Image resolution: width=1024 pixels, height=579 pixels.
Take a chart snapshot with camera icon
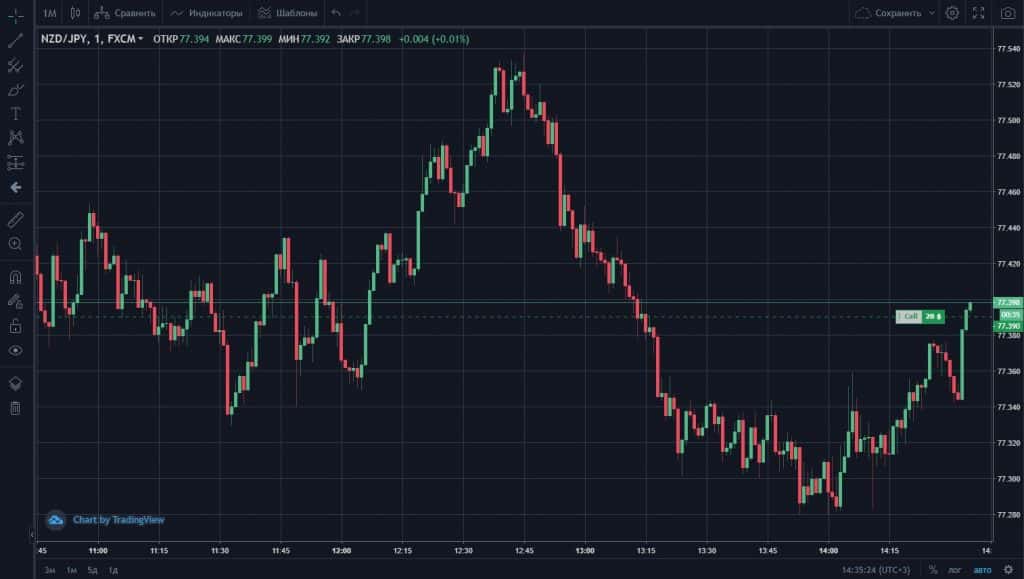1008,13
